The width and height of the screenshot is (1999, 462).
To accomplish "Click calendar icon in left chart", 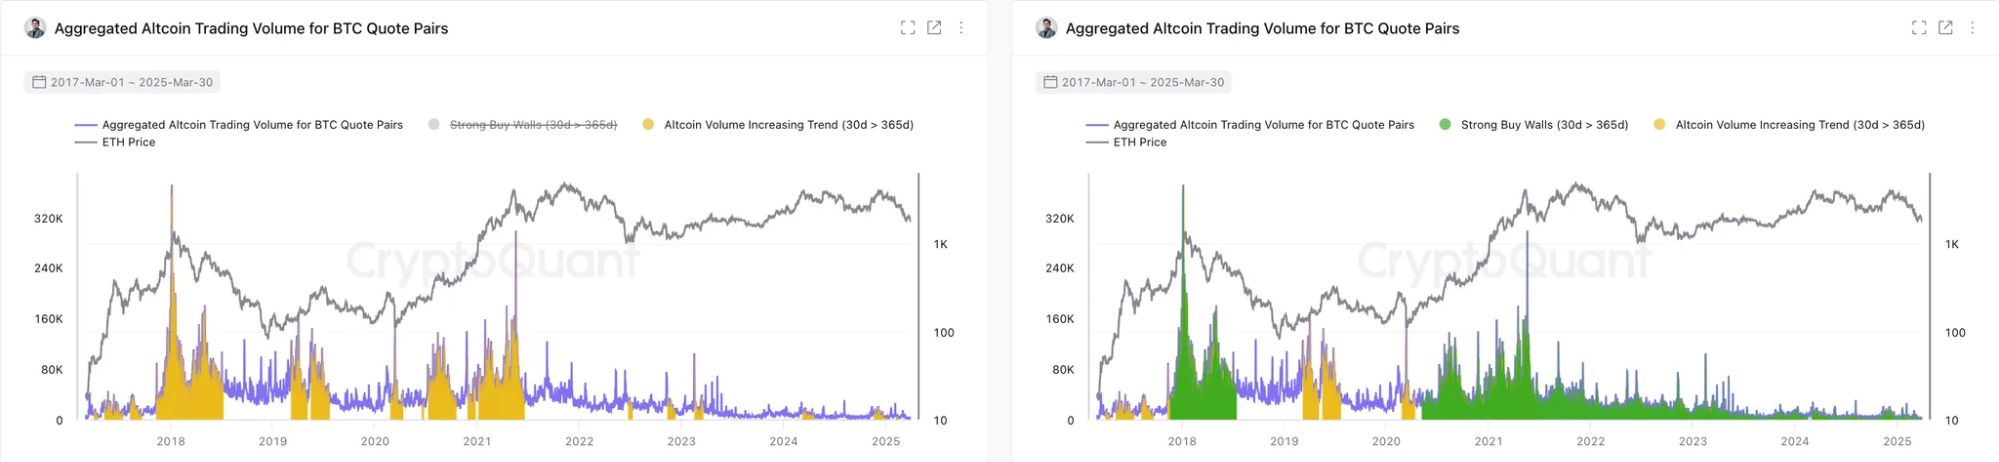I will (x=39, y=82).
